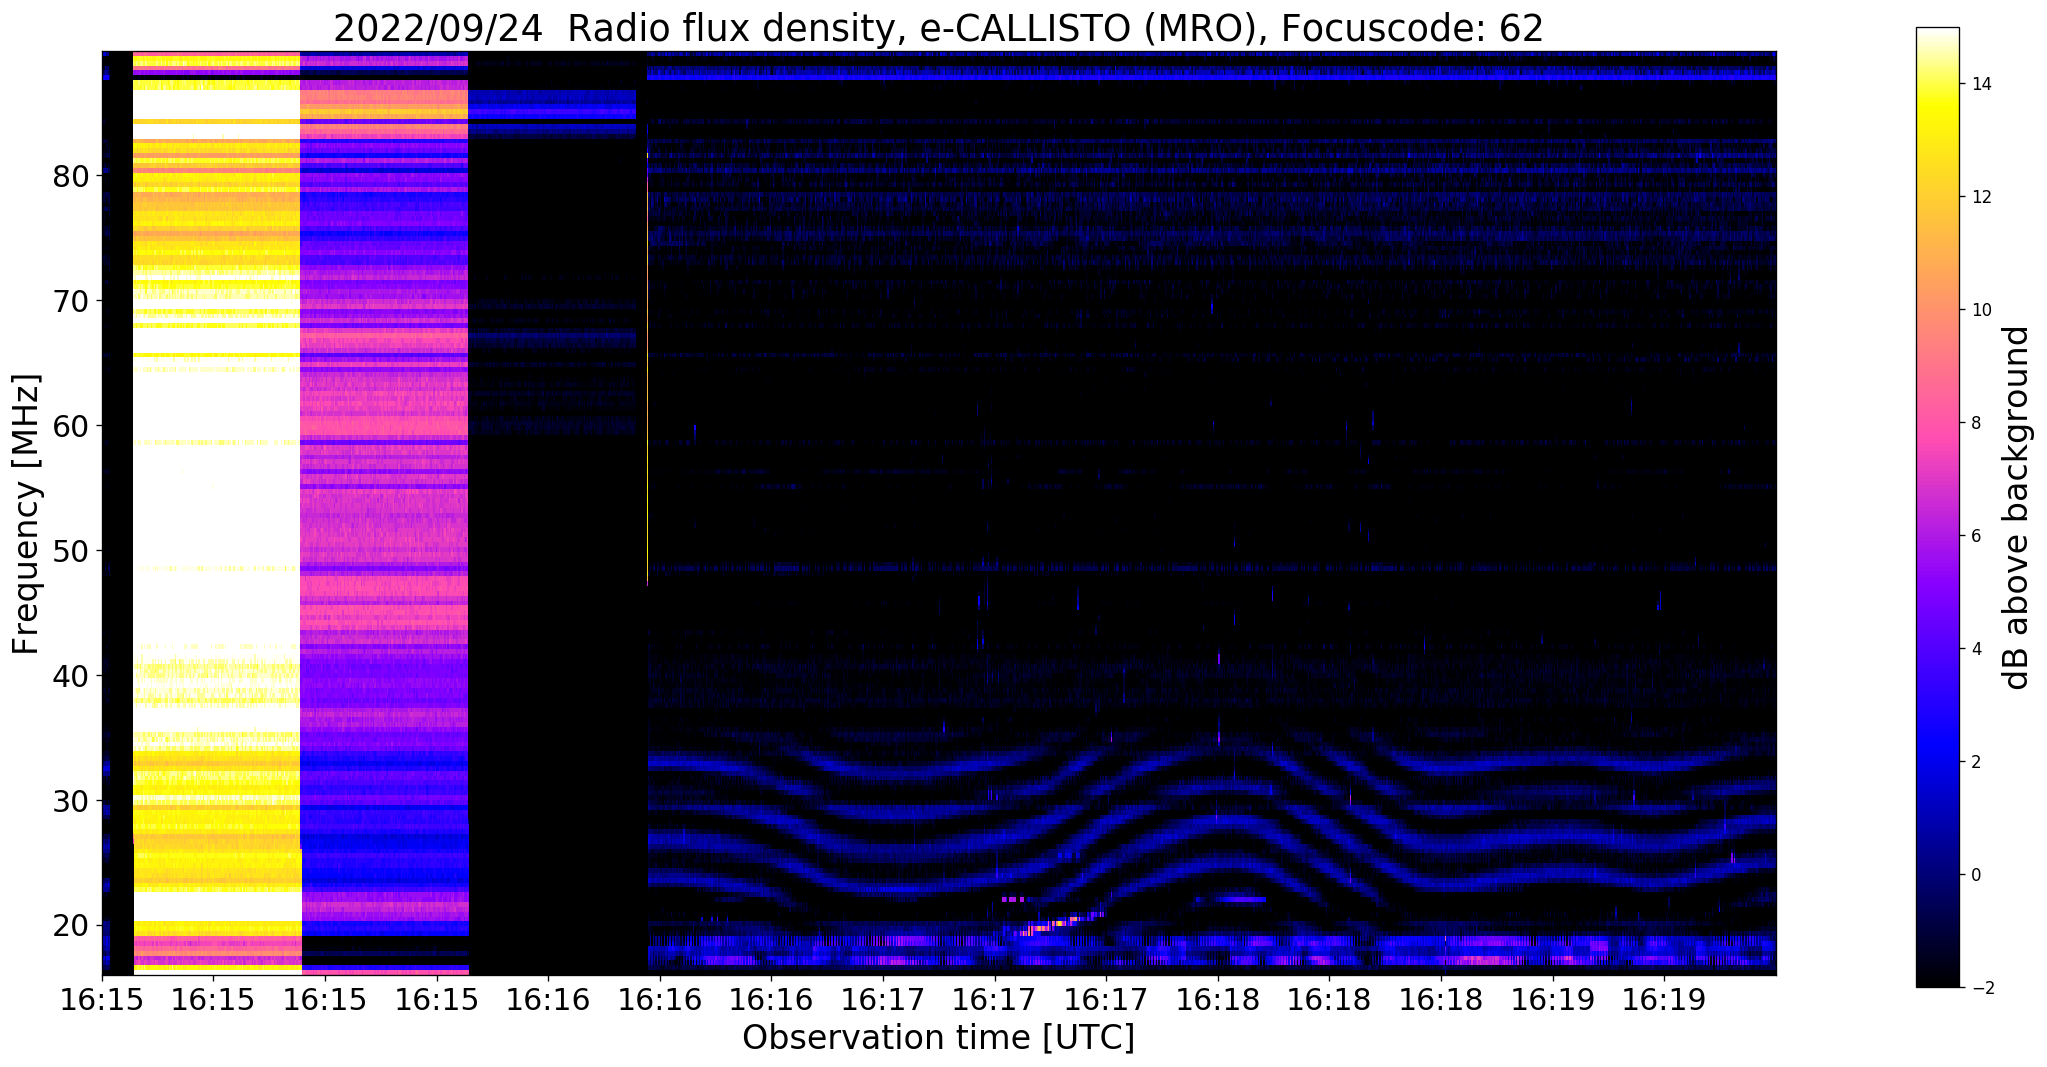Click the 70 tick on the frequency axis
This screenshot has width=2047, height=1067.
pyautogui.click(x=71, y=301)
